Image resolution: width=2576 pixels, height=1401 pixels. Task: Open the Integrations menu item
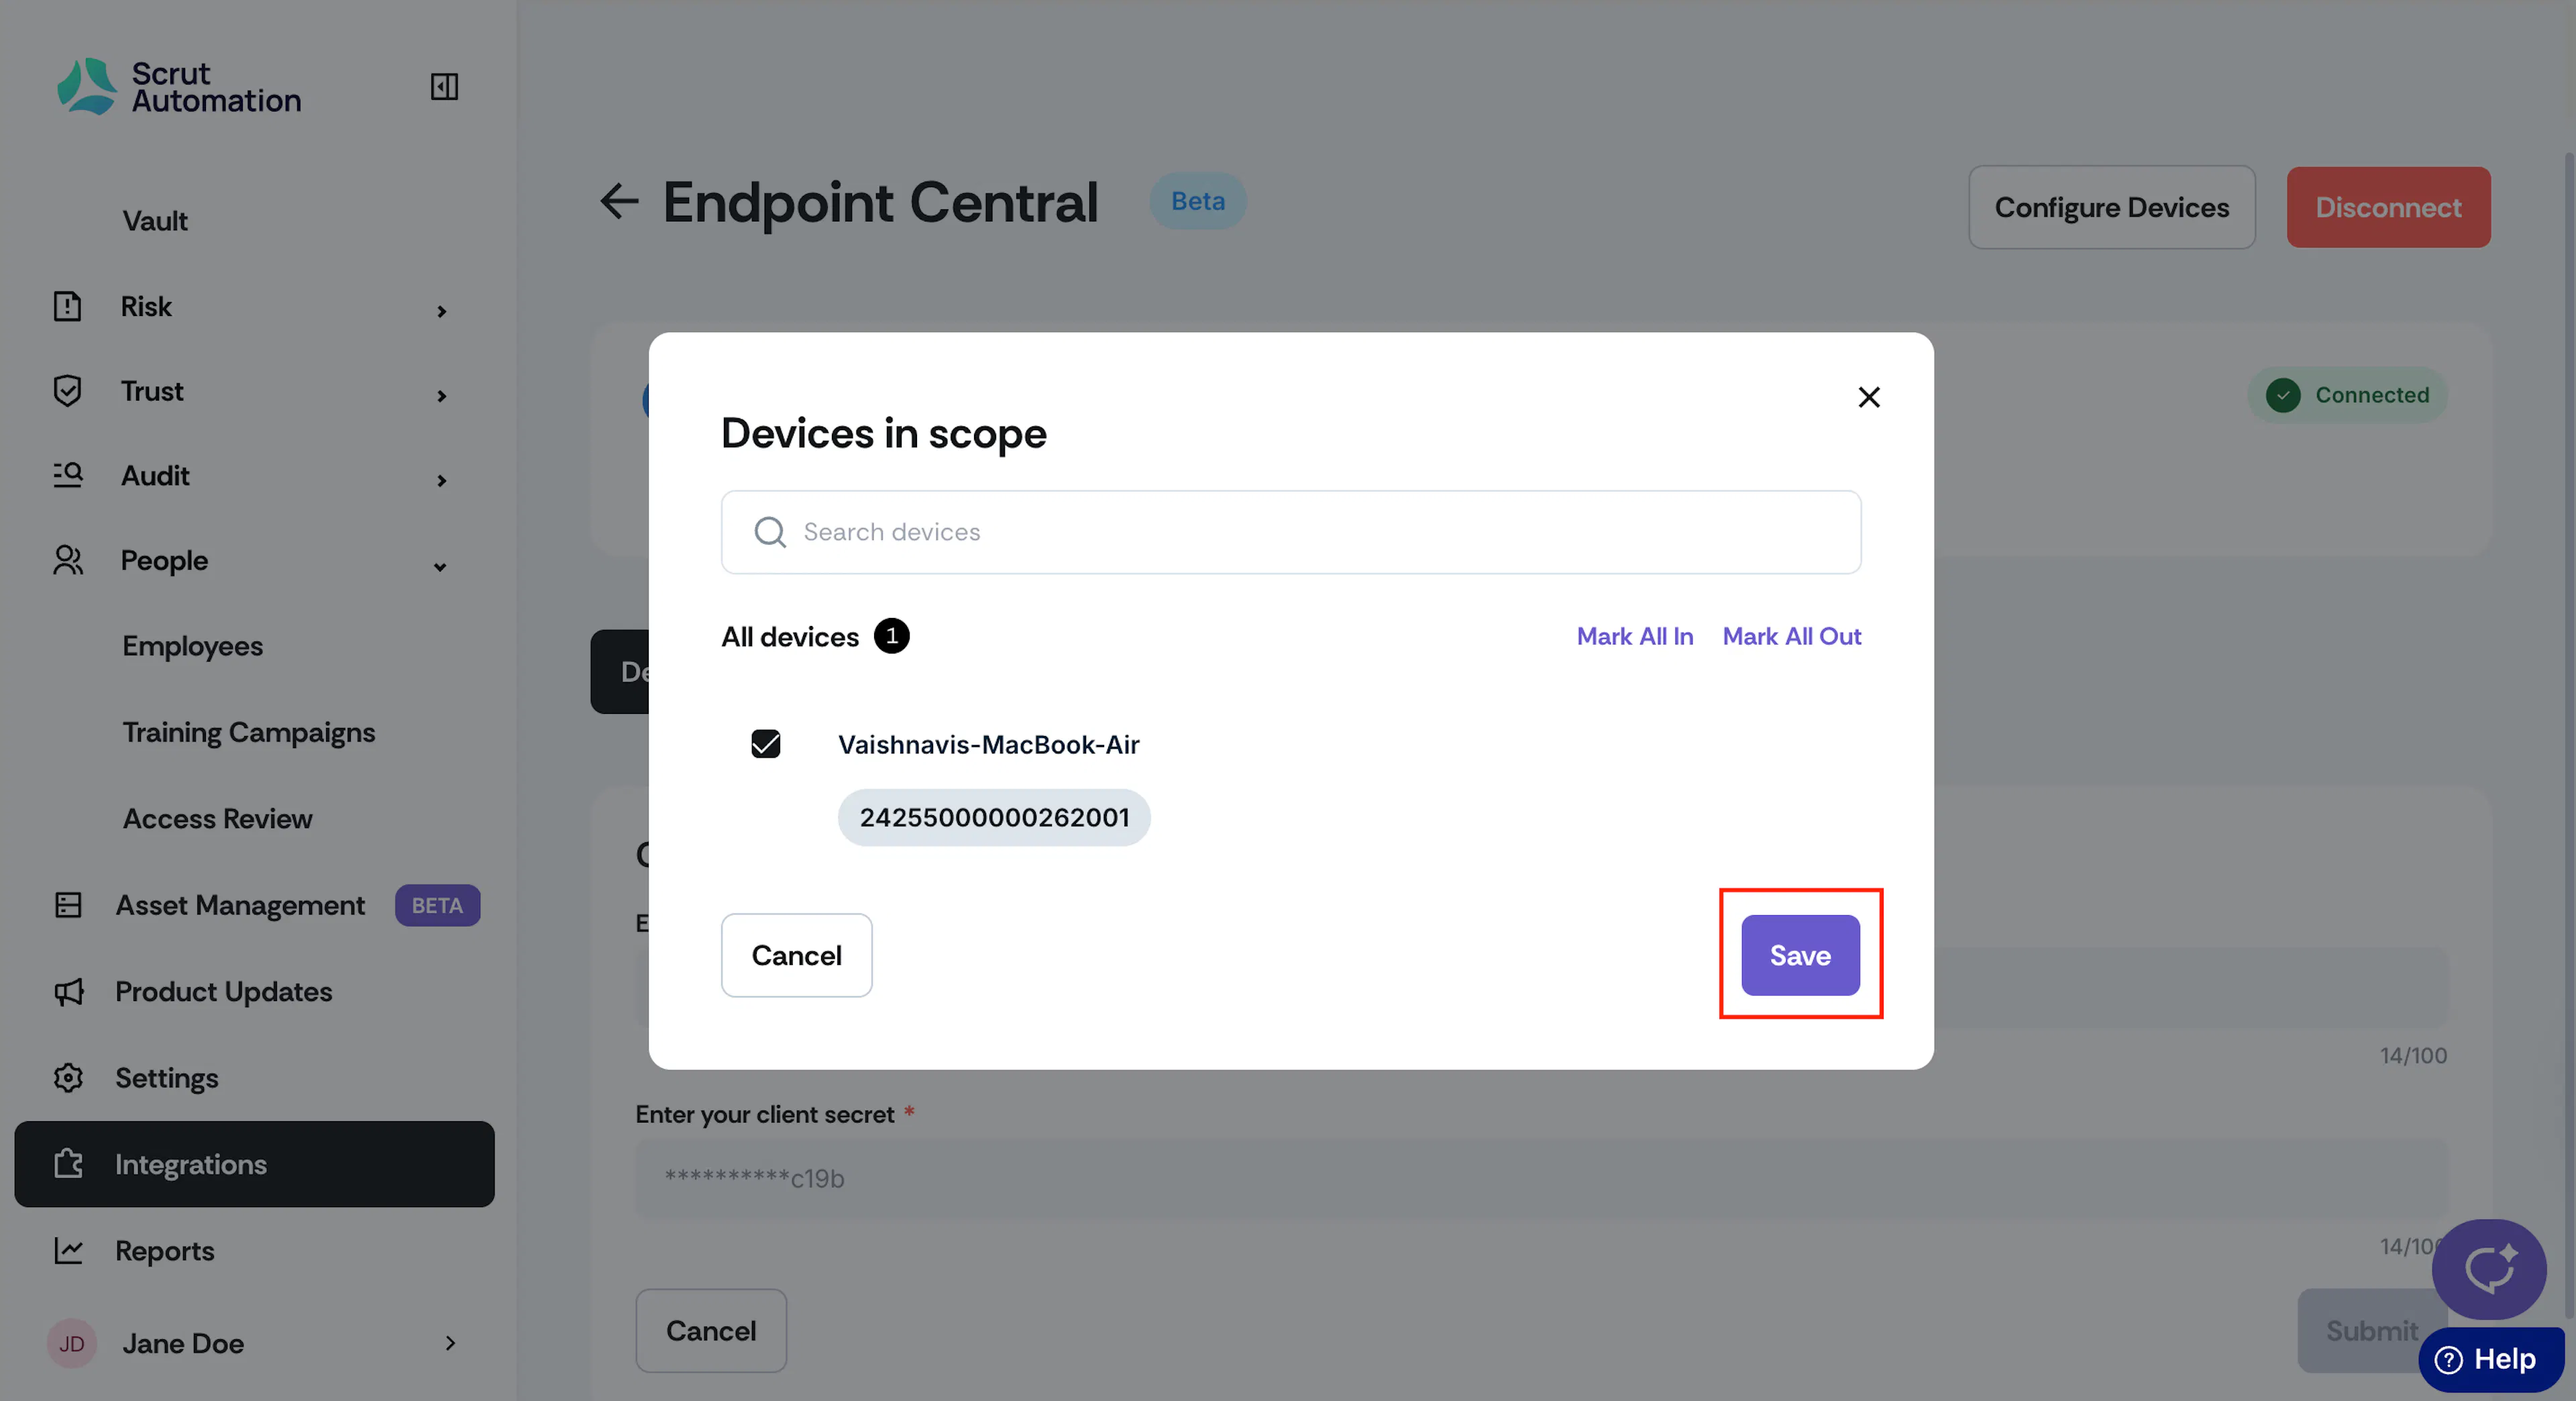pos(254,1164)
